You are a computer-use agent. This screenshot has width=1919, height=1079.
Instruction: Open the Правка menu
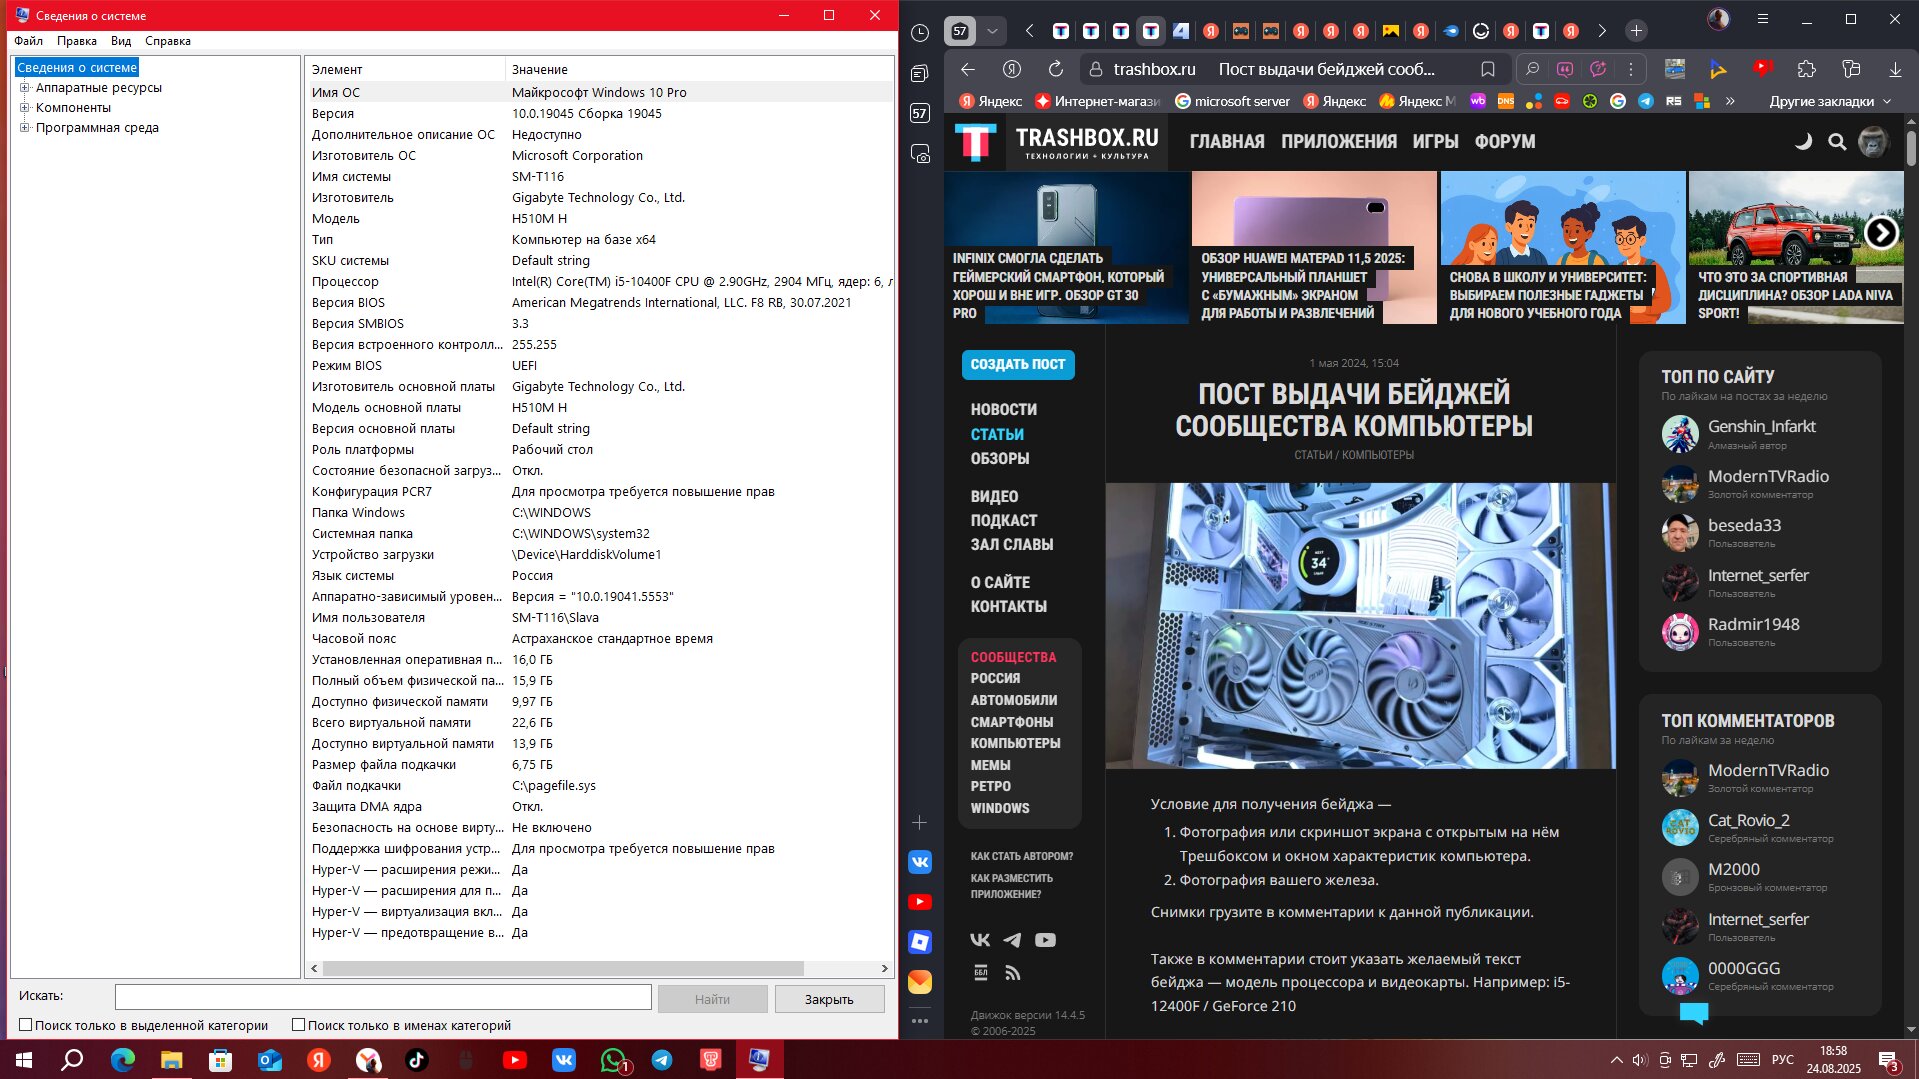pos(77,41)
